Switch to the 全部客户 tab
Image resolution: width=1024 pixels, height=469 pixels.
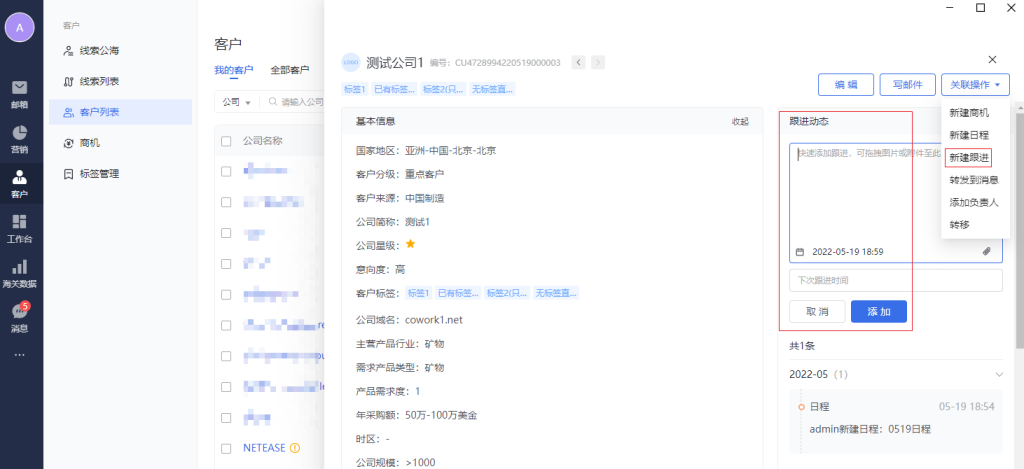coord(289,71)
